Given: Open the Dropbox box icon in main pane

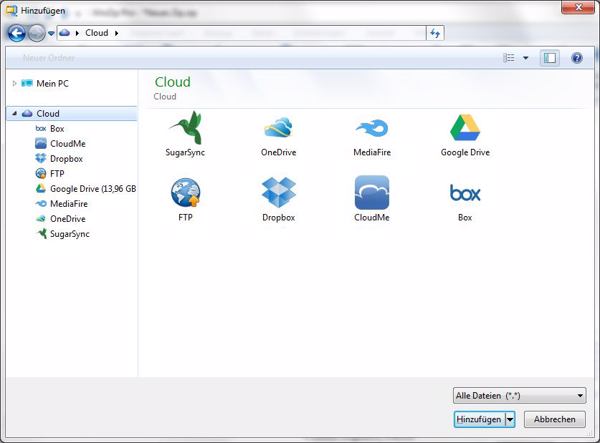Looking at the screenshot, I should click(279, 192).
